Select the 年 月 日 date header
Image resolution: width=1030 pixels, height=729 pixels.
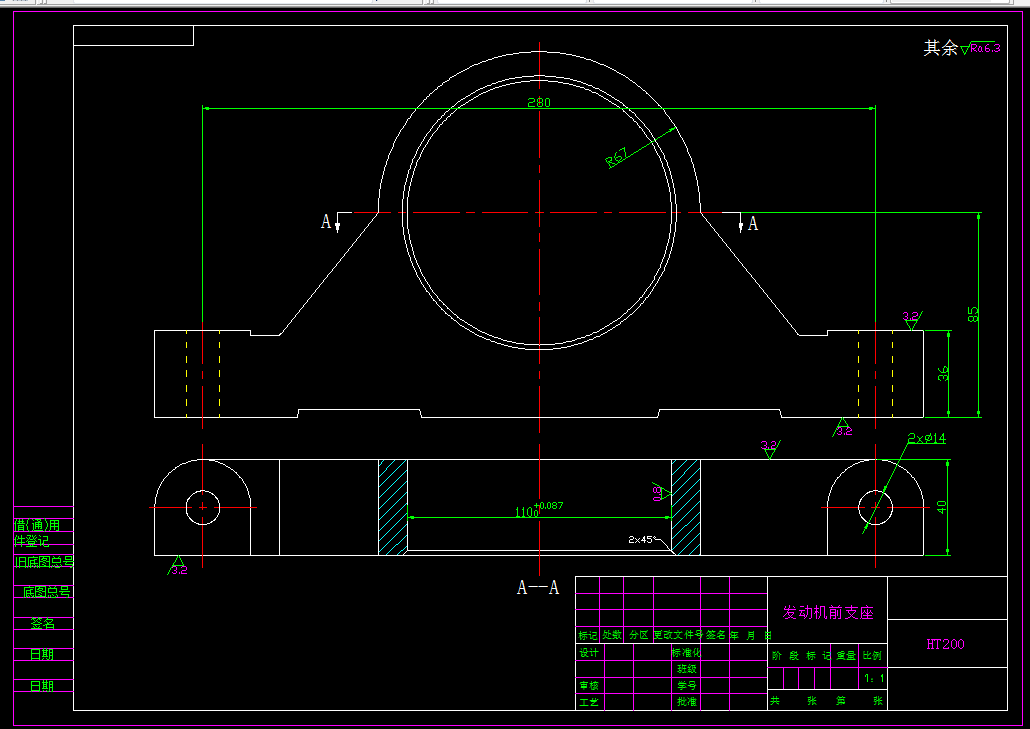click(x=750, y=635)
